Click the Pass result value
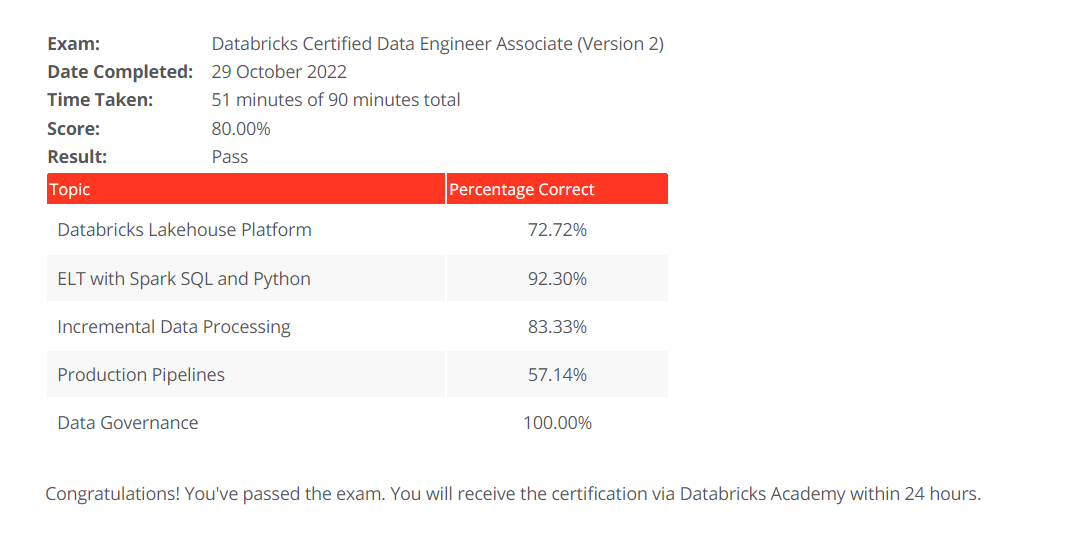The height and width of the screenshot is (536, 1078). tap(230, 157)
